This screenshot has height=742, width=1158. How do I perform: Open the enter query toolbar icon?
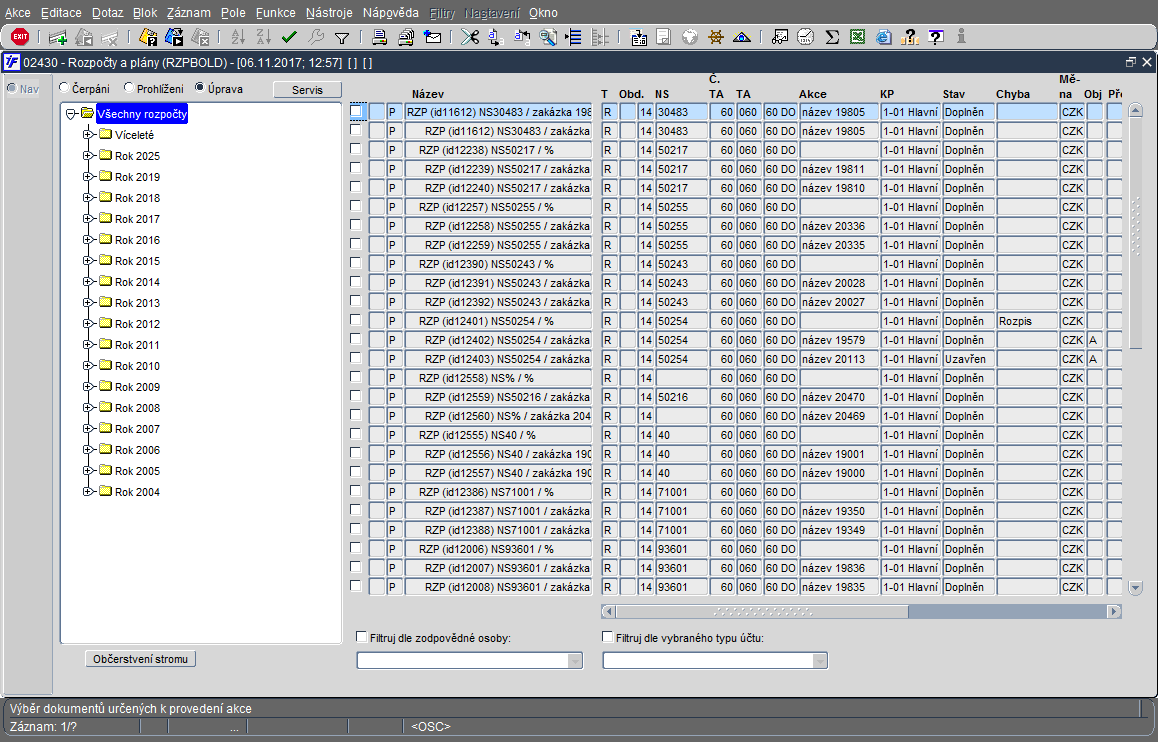coord(148,37)
